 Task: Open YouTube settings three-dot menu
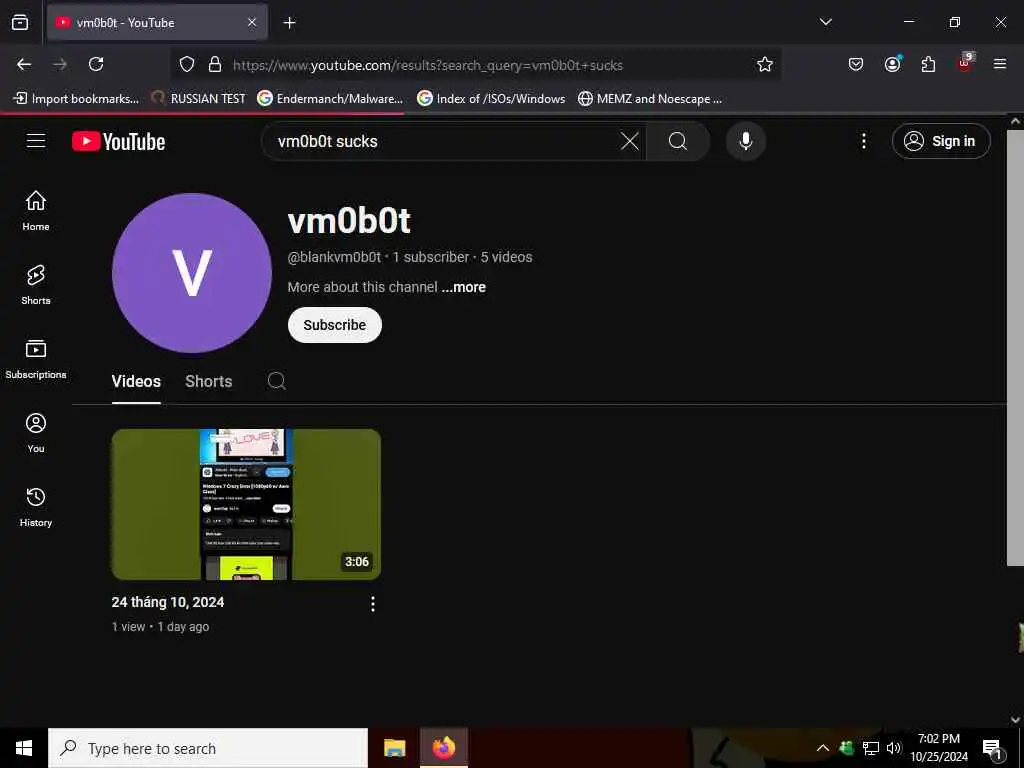pos(863,141)
